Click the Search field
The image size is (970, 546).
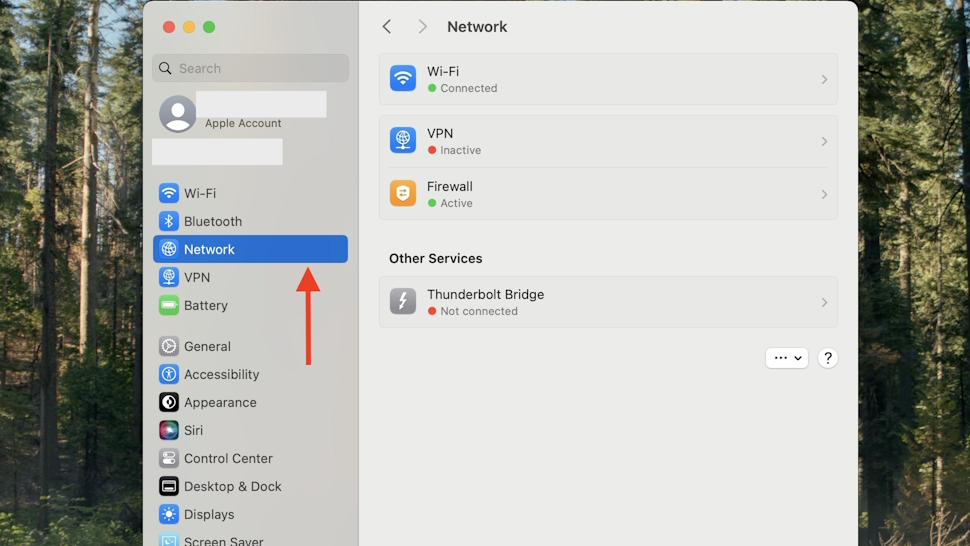(x=250, y=68)
